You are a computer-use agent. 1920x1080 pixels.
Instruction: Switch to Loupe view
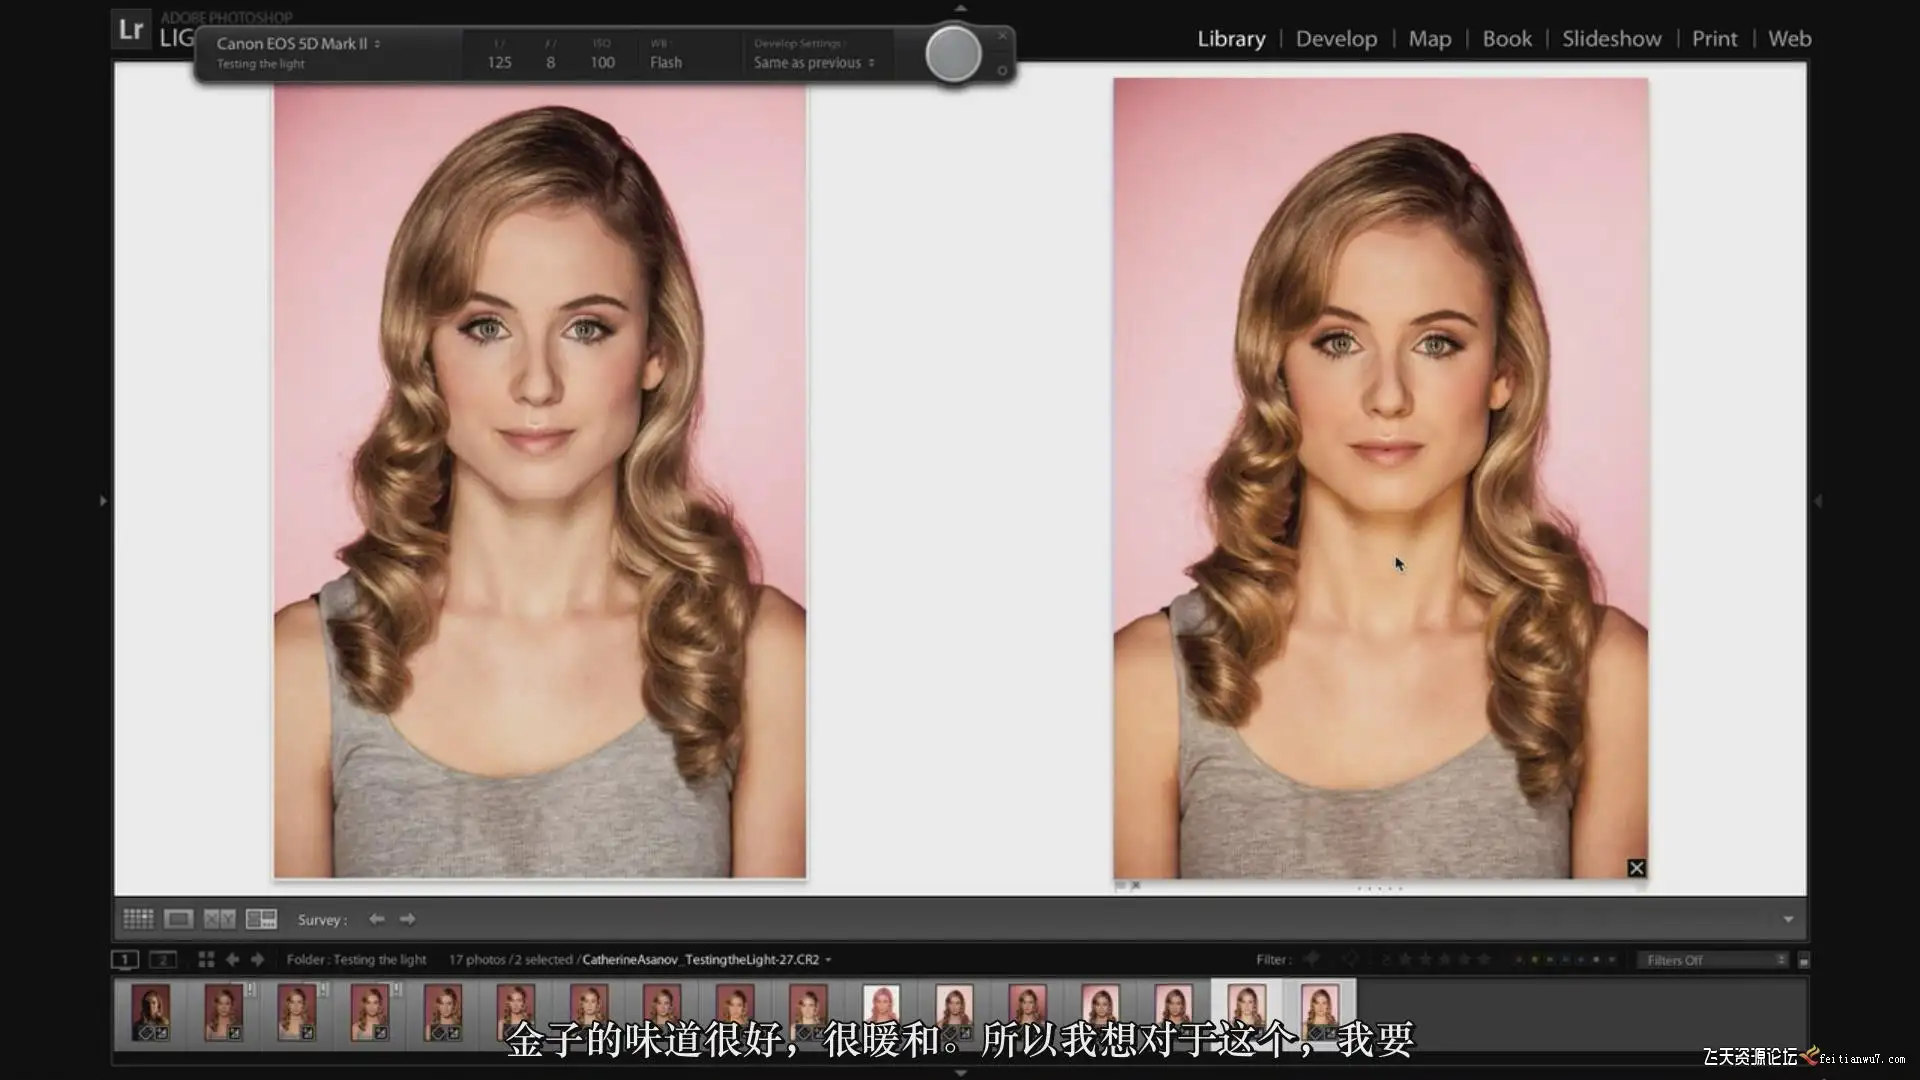179,919
